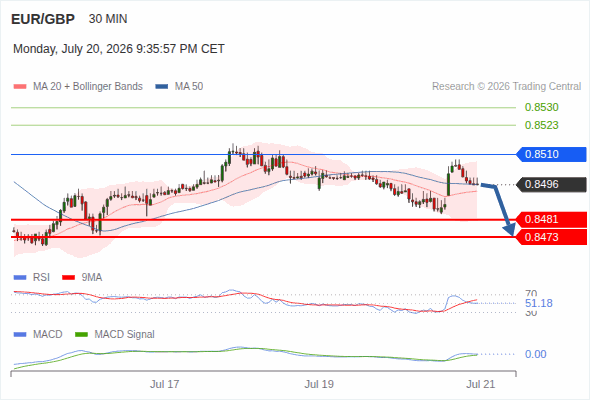Image resolution: width=590 pixels, height=400 pixels.
Task: Click the MACD value 0.00
Action: (x=536, y=354)
